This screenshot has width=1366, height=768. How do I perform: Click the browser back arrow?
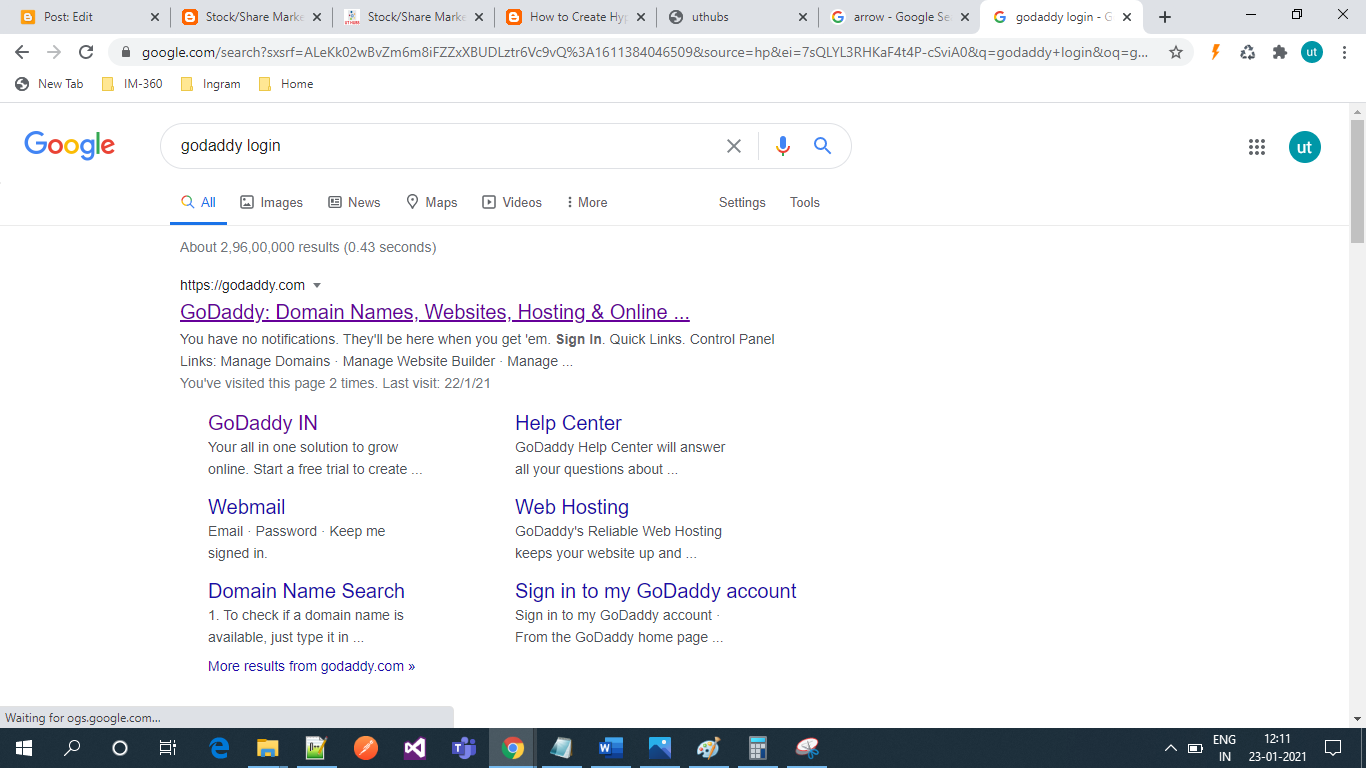click(x=22, y=52)
